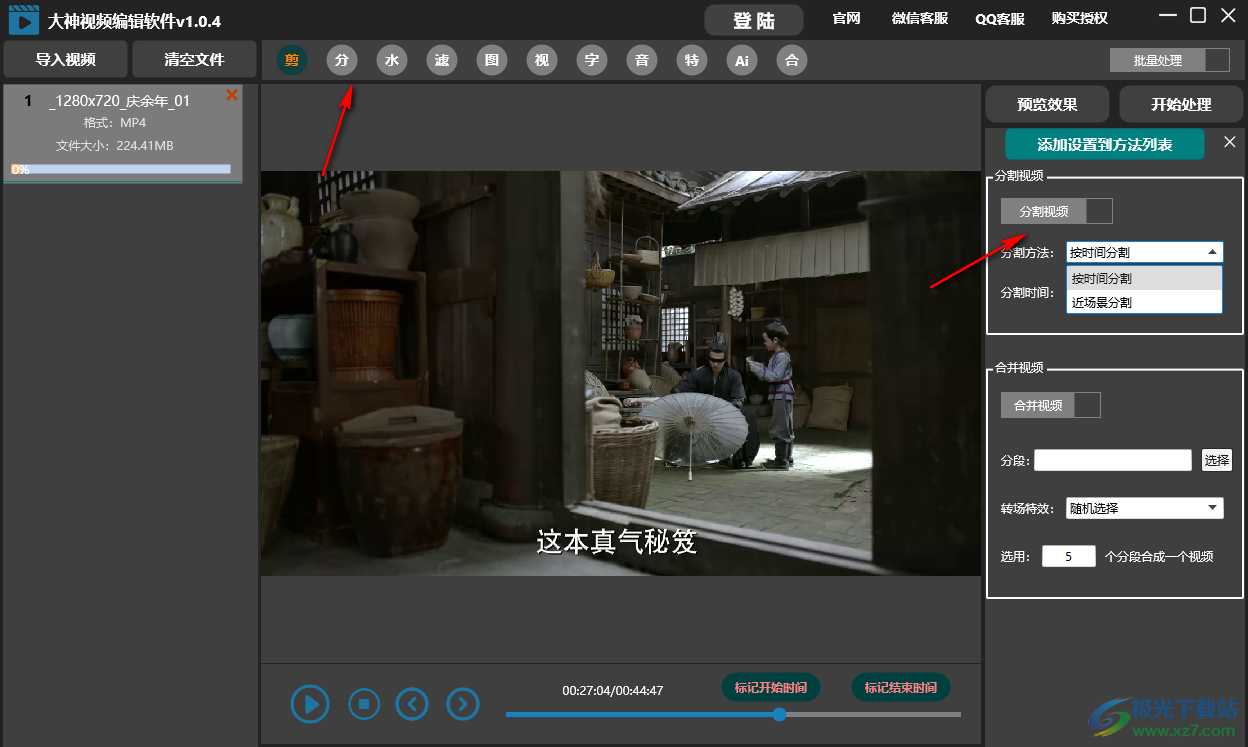Screen dimensions: 1248x747
Task: Open the 特 (effects) tool
Action: tap(692, 60)
